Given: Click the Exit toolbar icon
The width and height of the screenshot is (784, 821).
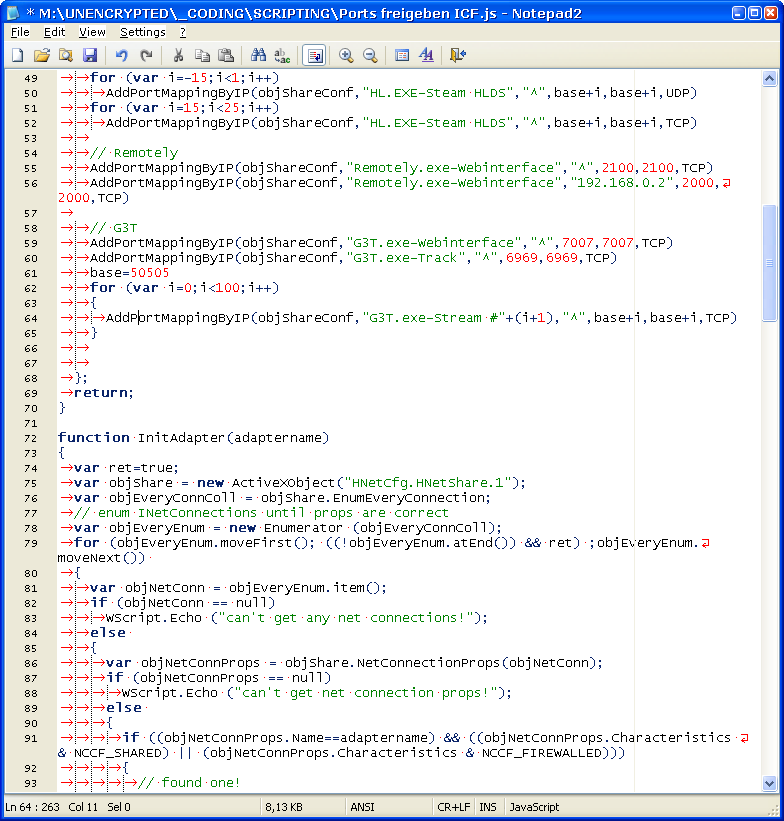Looking at the screenshot, I should tap(458, 55).
